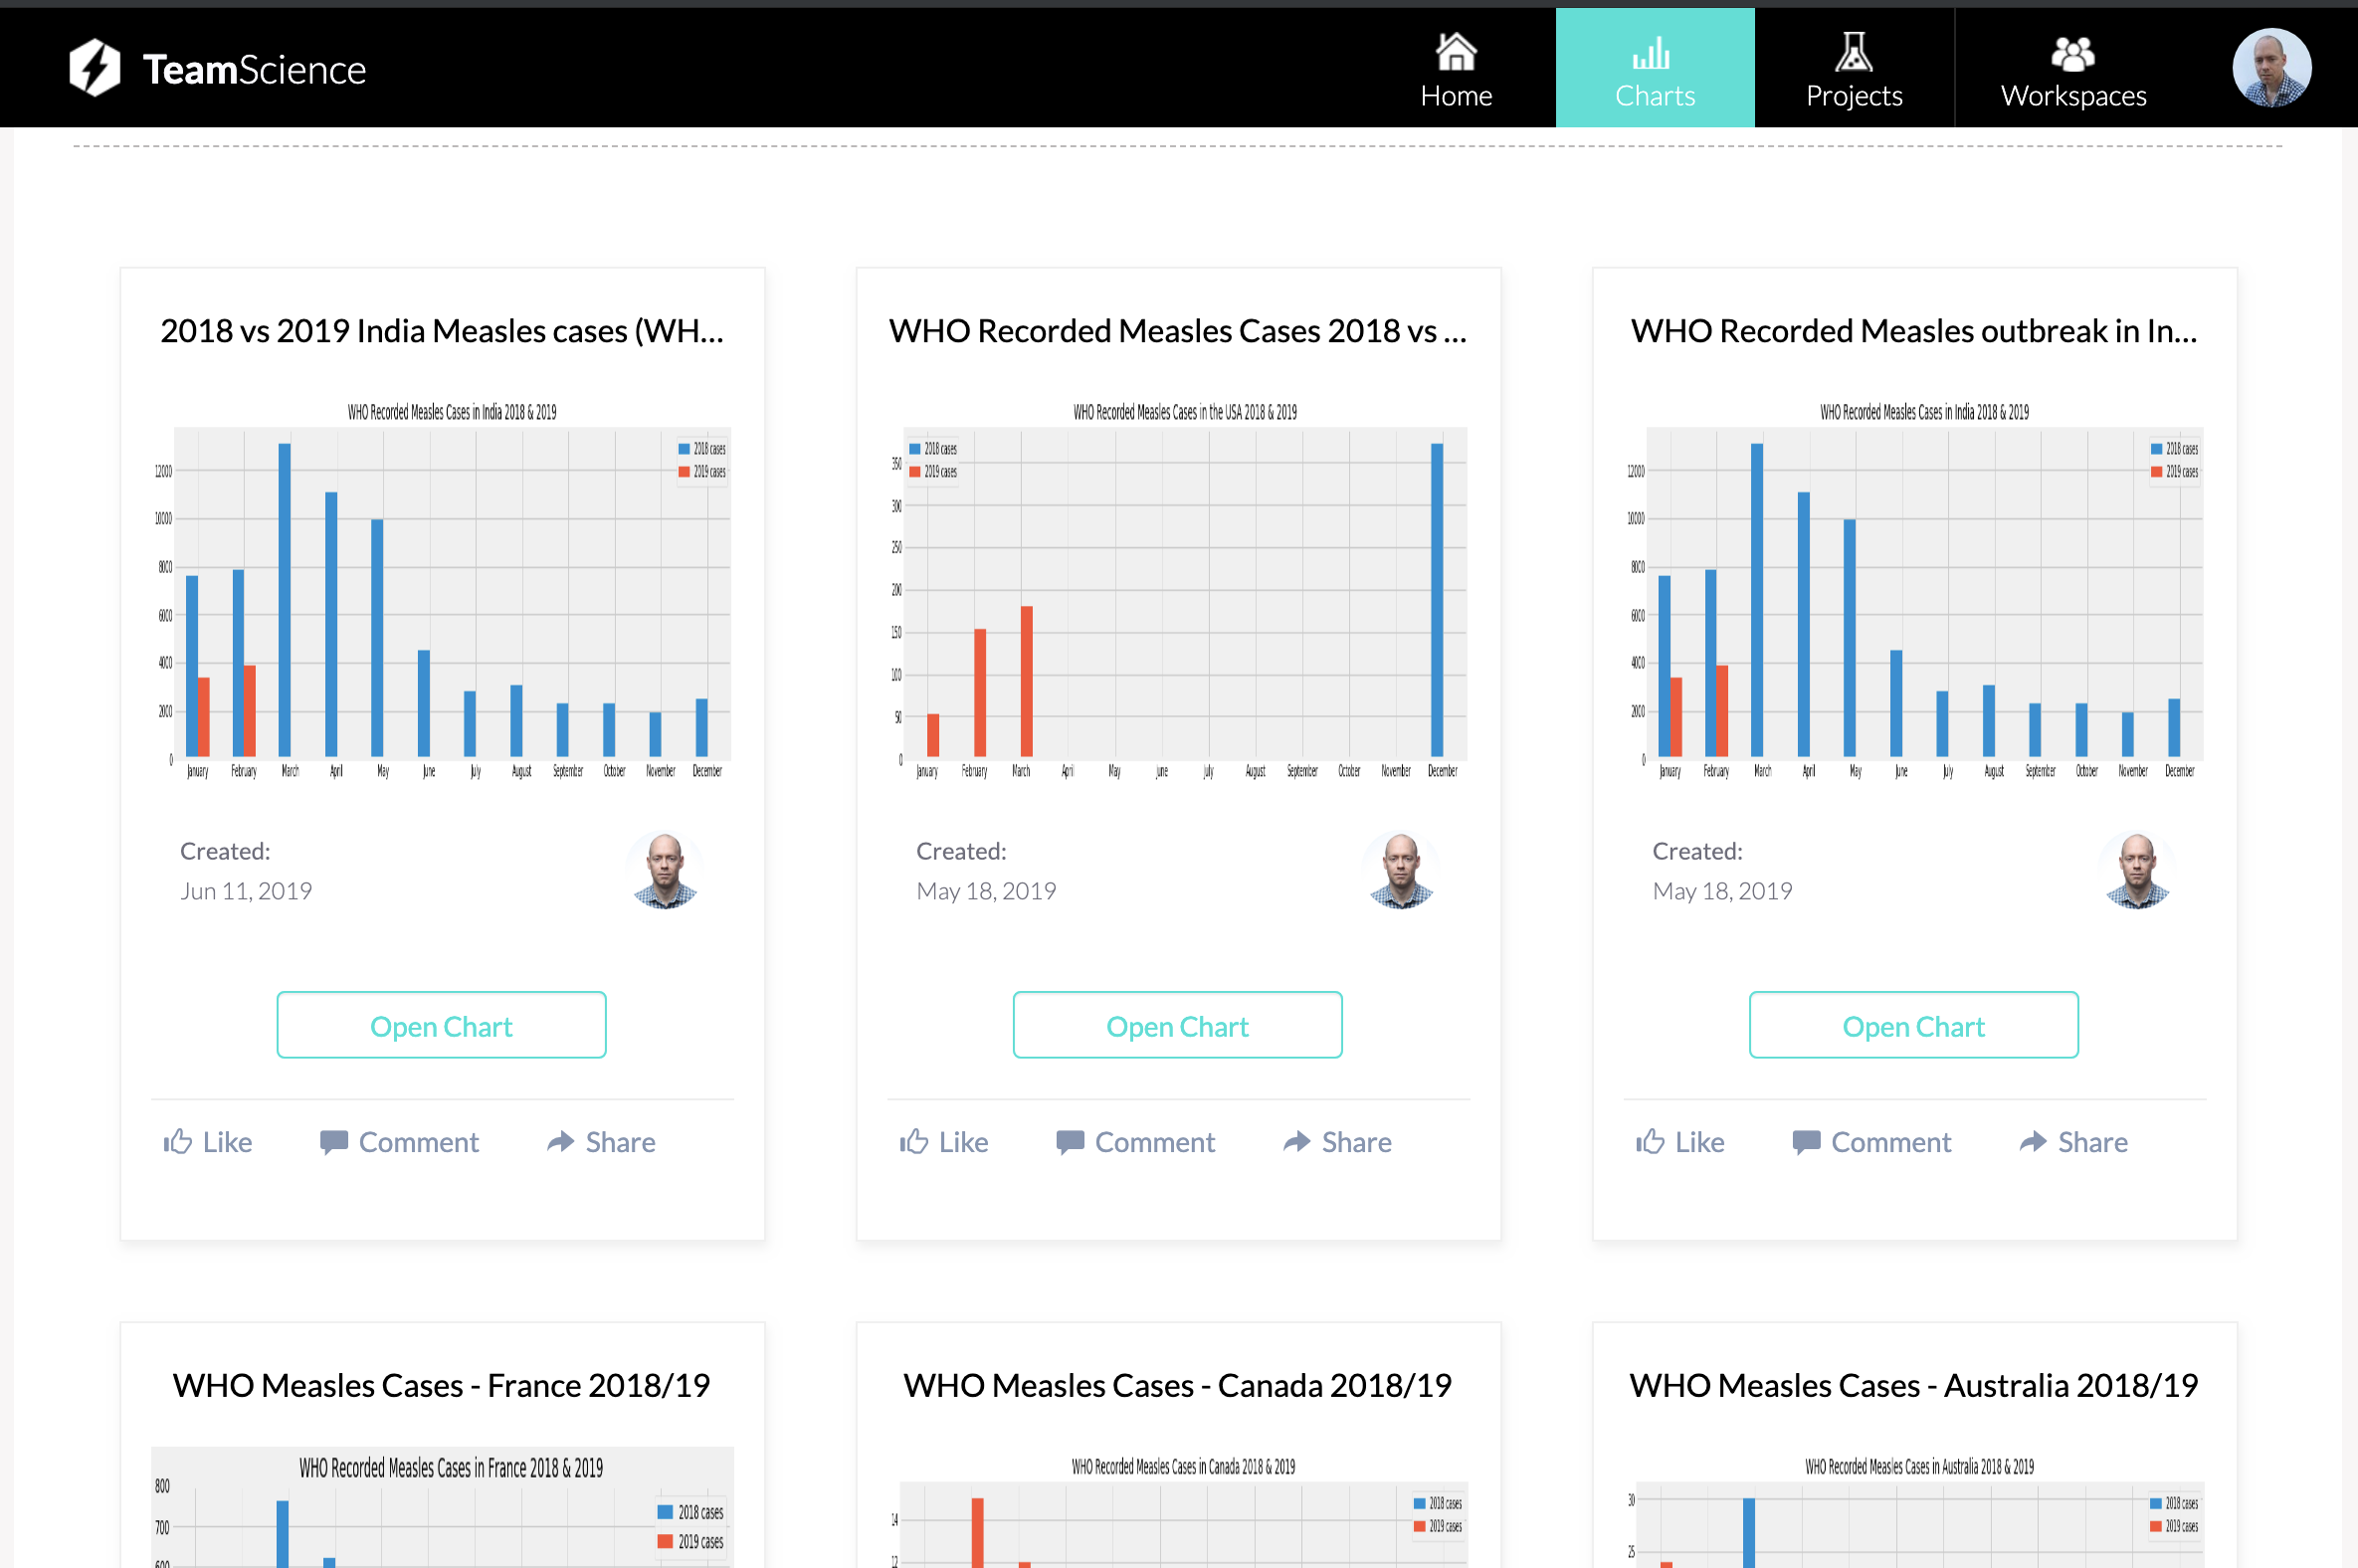This screenshot has width=2358, height=1568.
Task: Click the Comment bubble on the USA chart
Action: point(1134,1142)
